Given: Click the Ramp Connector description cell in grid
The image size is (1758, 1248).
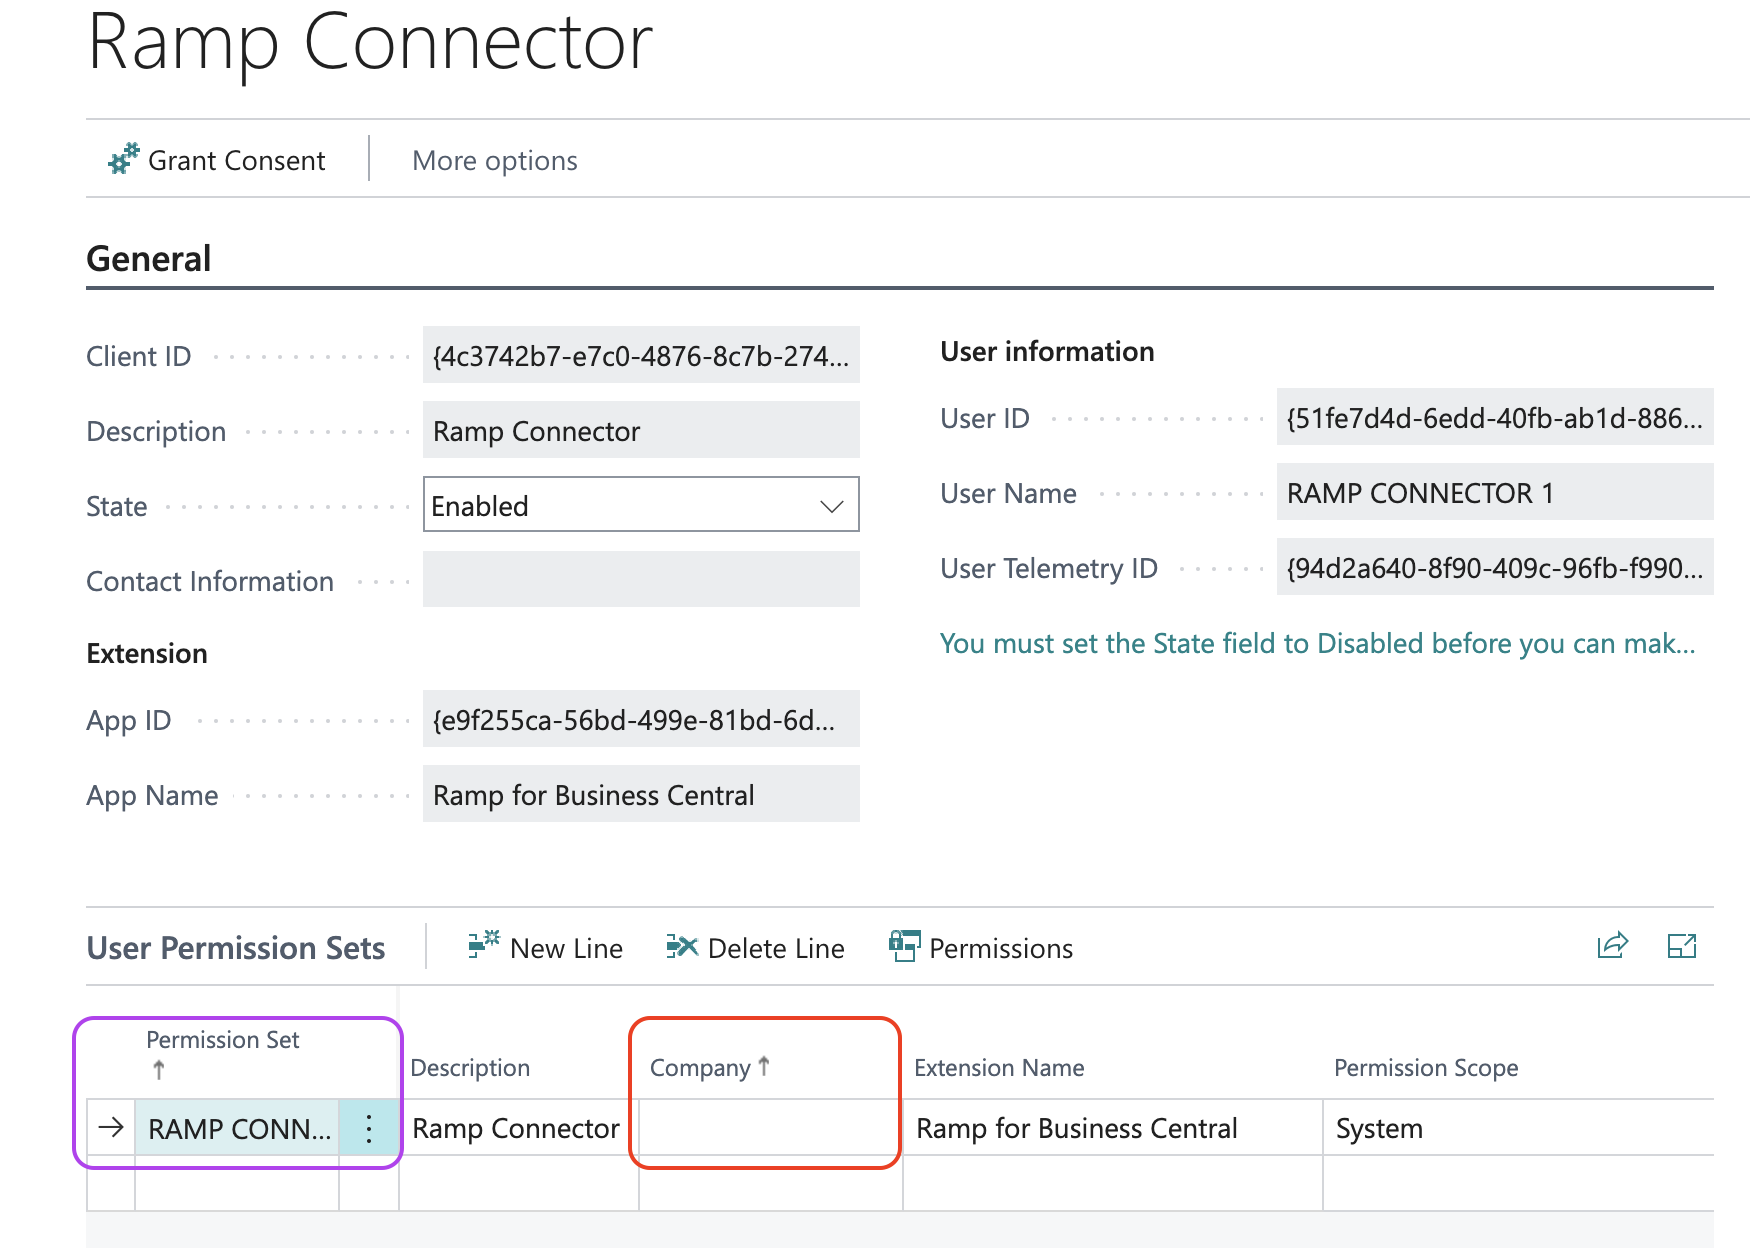Looking at the screenshot, I should tap(518, 1128).
